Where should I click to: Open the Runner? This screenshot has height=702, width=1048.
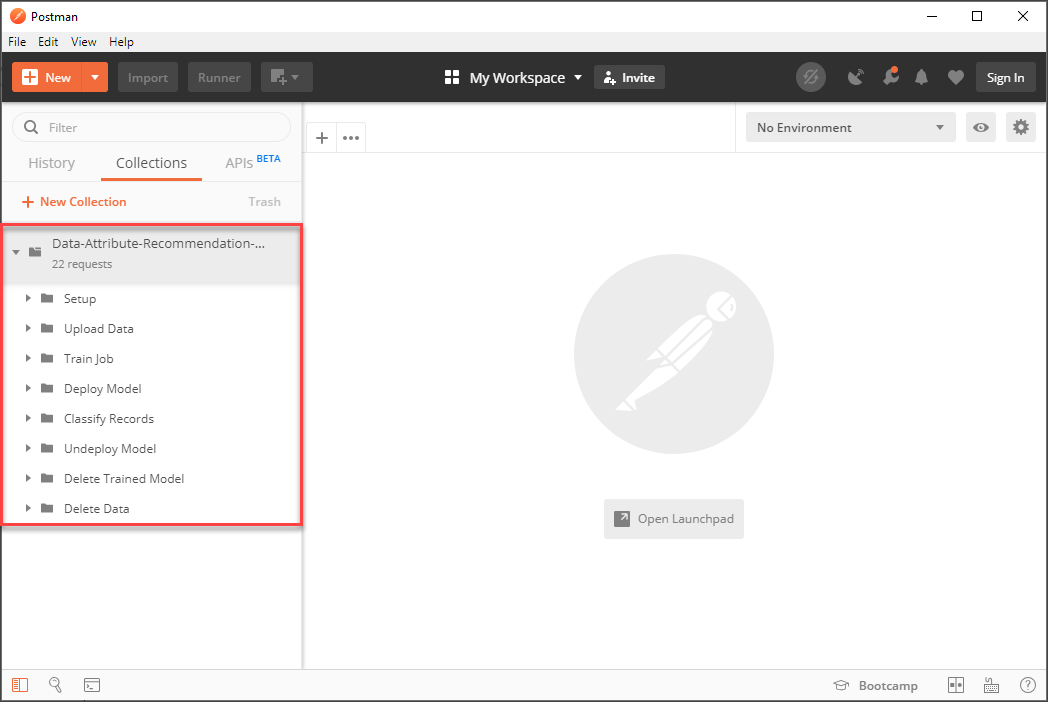pos(219,78)
